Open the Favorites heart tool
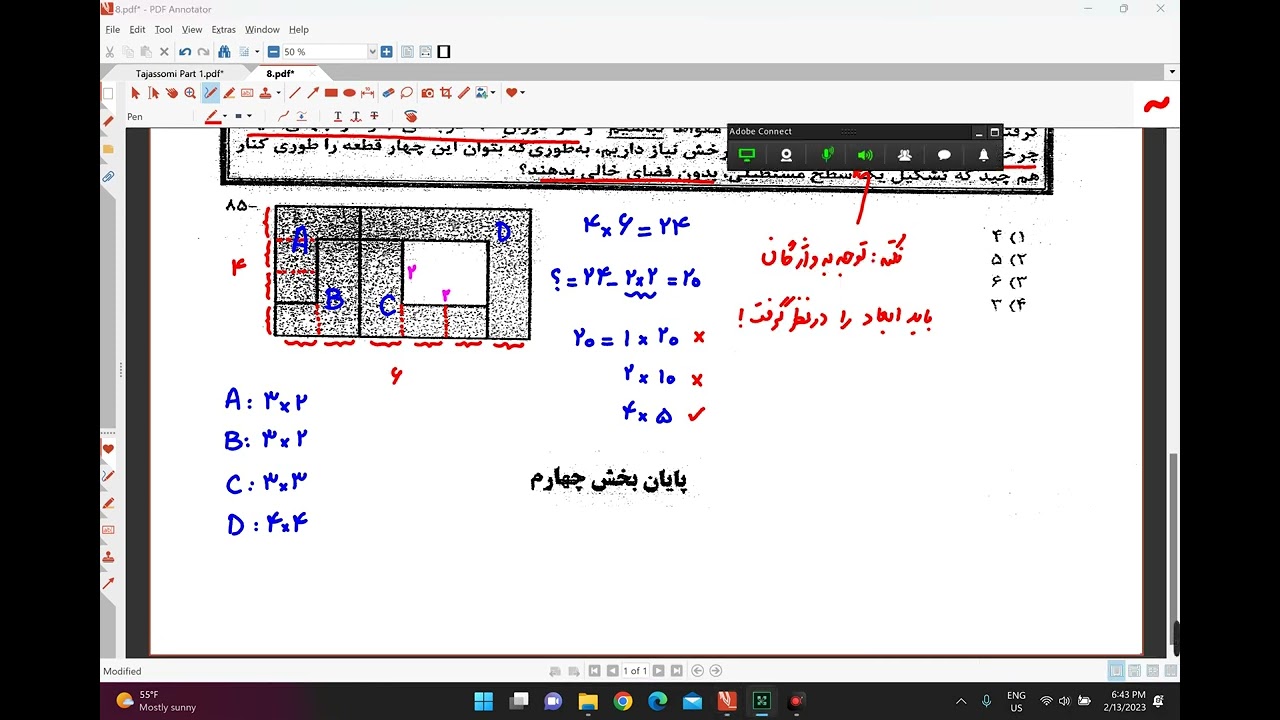Viewport: 1280px width, 720px height. click(x=511, y=93)
